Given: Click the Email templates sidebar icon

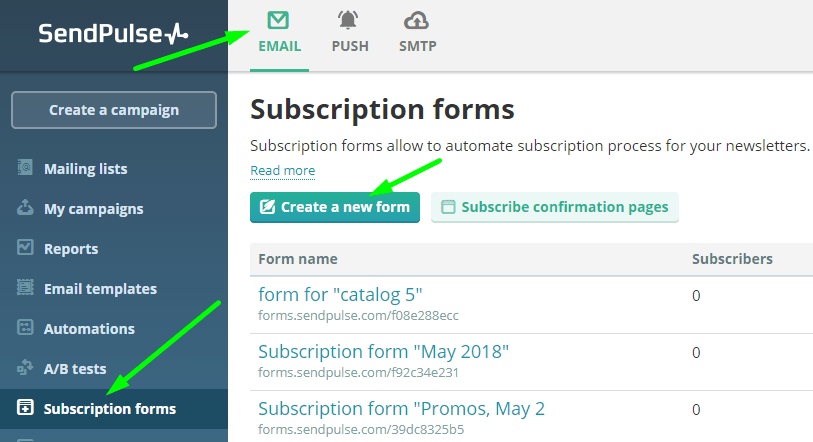Looking at the screenshot, I should 26,288.
